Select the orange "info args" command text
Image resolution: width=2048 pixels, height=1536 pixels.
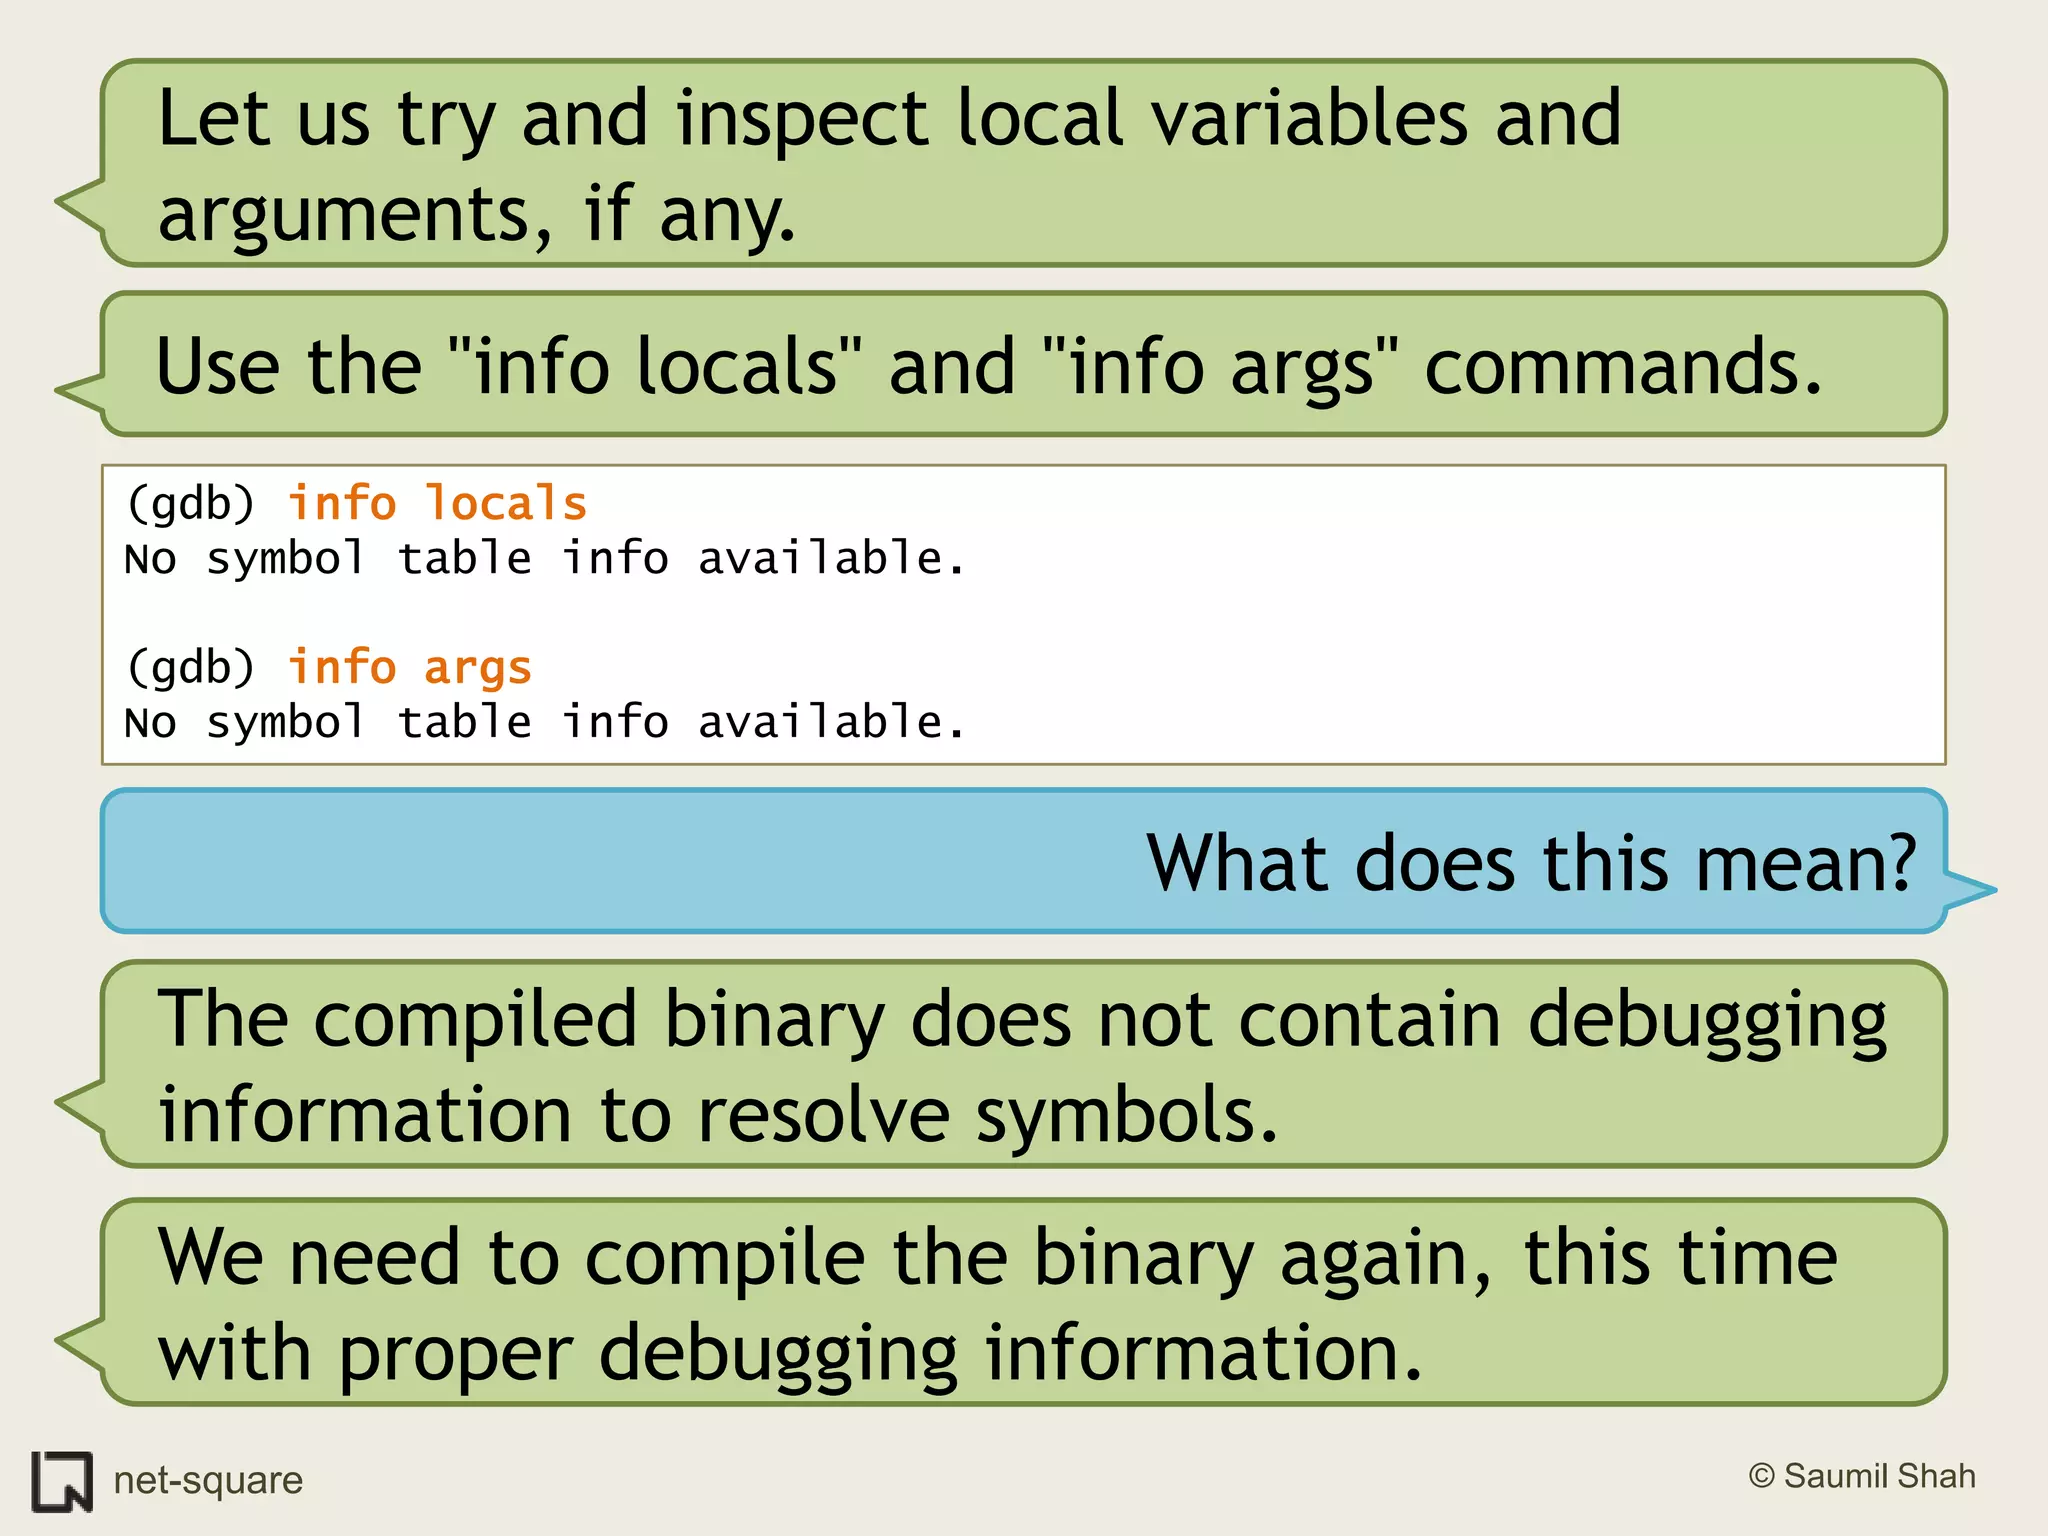pyautogui.click(x=409, y=668)
